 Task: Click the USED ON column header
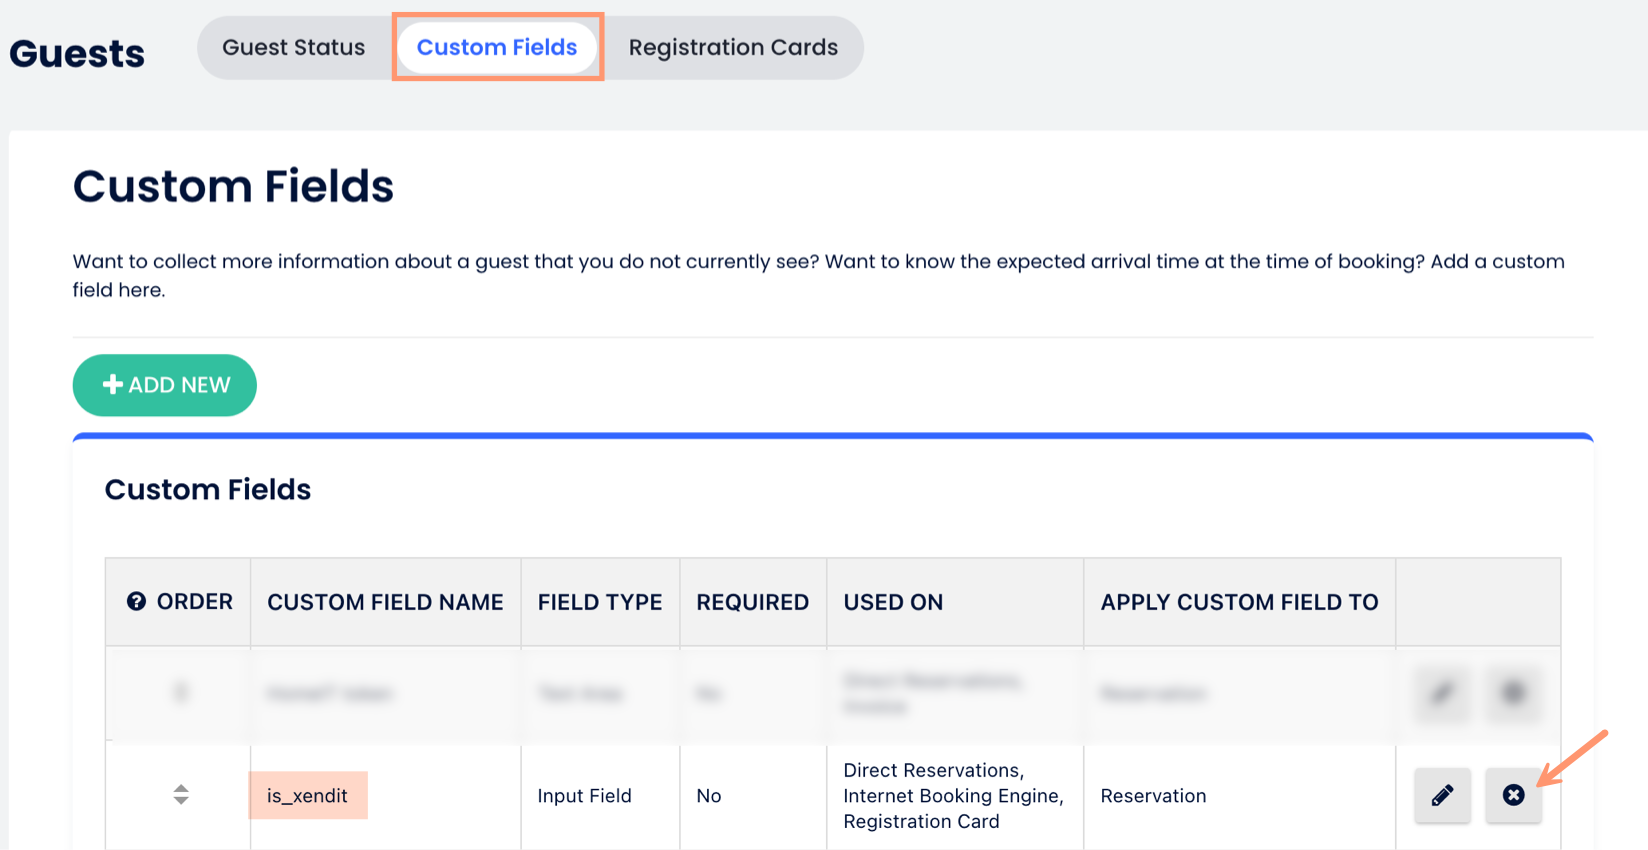coord(893,602)
